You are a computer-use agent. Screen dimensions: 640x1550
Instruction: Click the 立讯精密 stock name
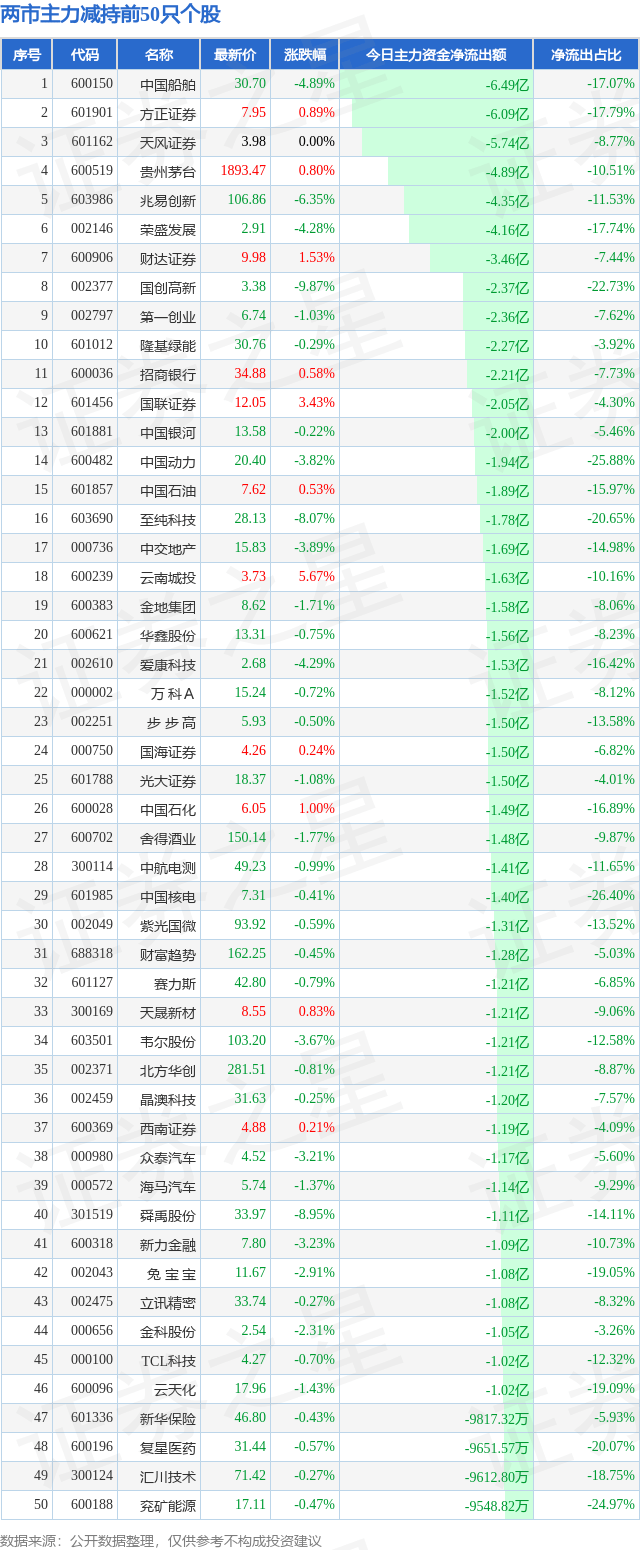tap(168, 1302)
